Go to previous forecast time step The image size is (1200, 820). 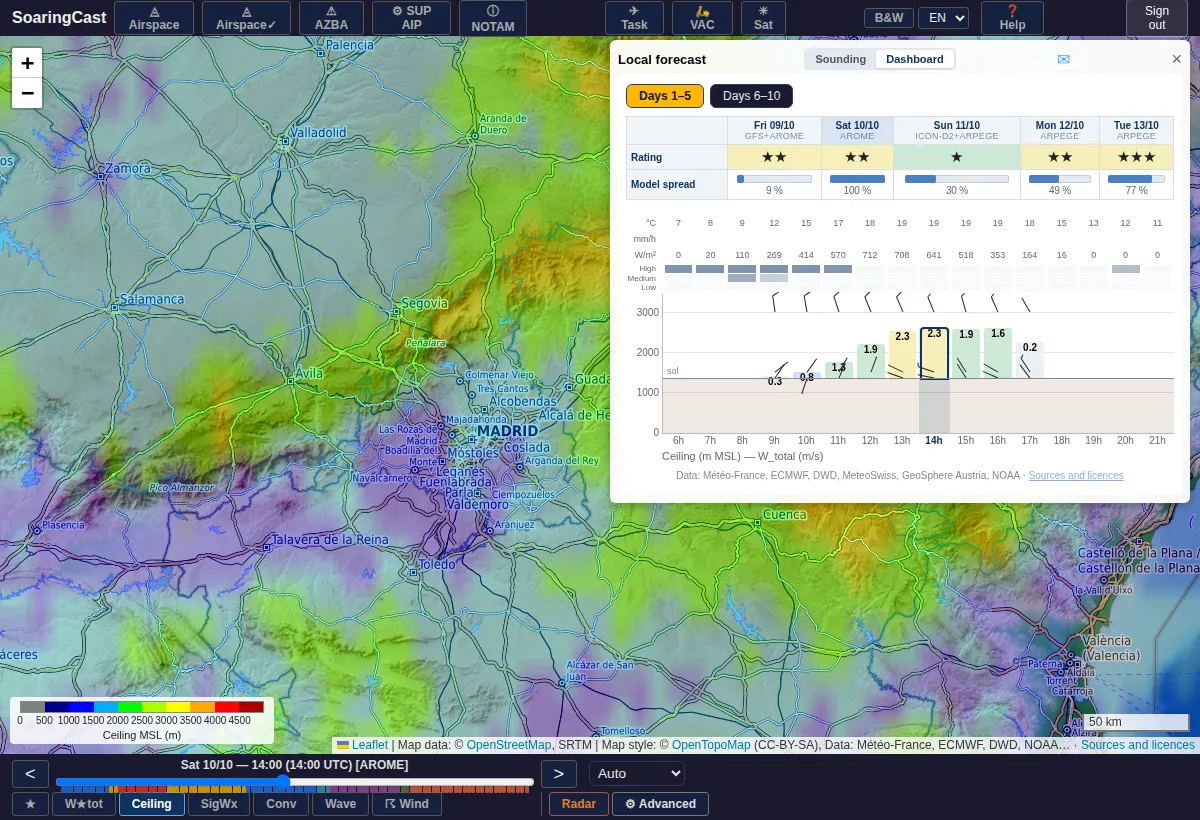click(x=30, y=774)
